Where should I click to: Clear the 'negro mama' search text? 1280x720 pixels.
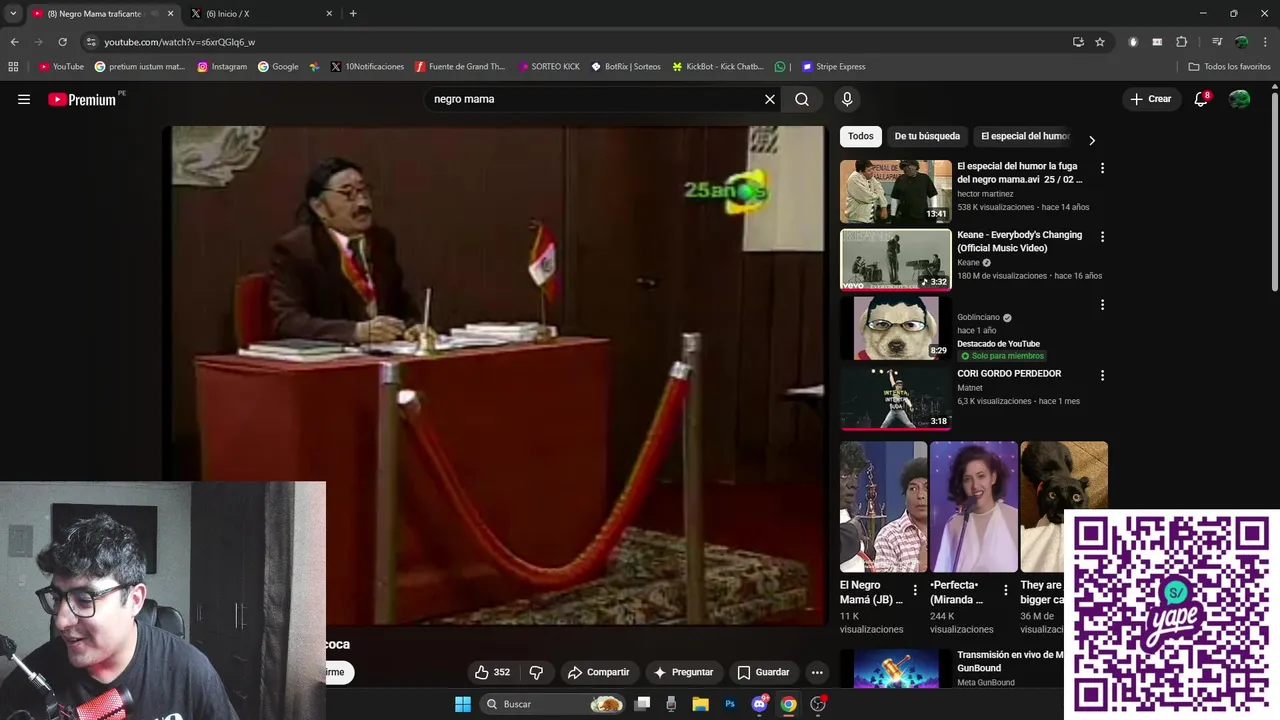point(770,99)
